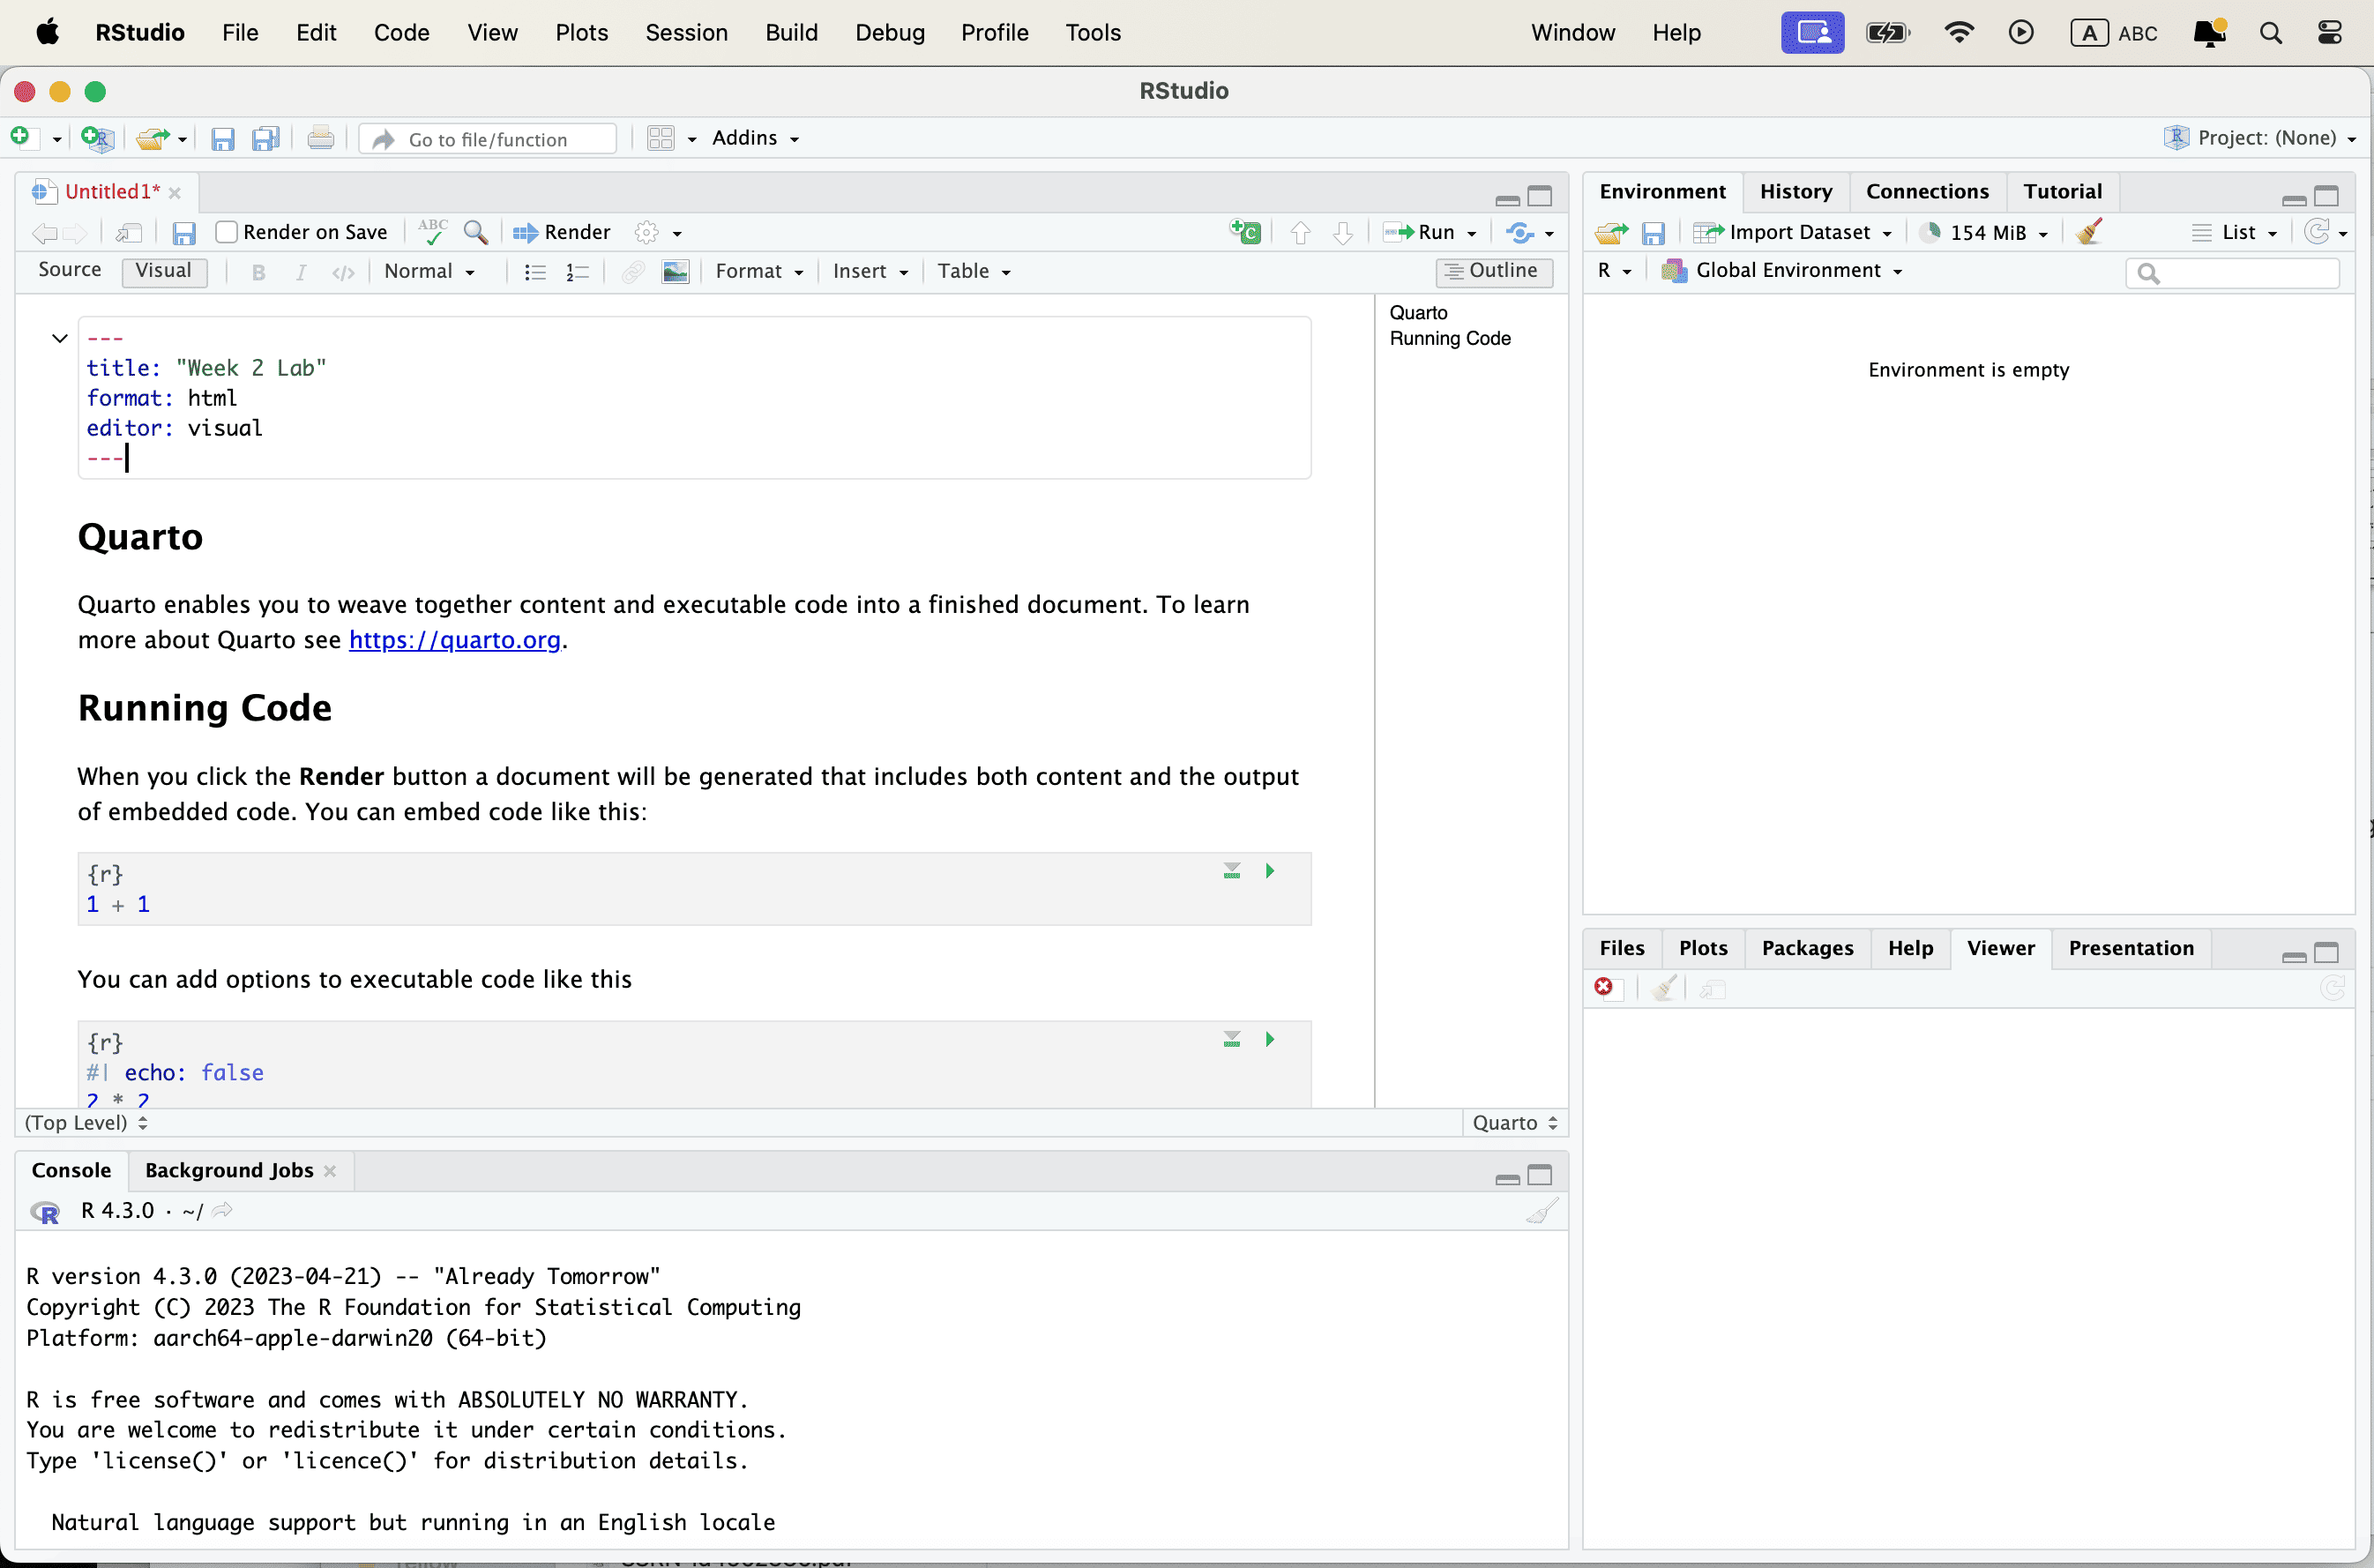Open the Session menu
This screenshot has width=2374, height=1568.
pos(685,32)
